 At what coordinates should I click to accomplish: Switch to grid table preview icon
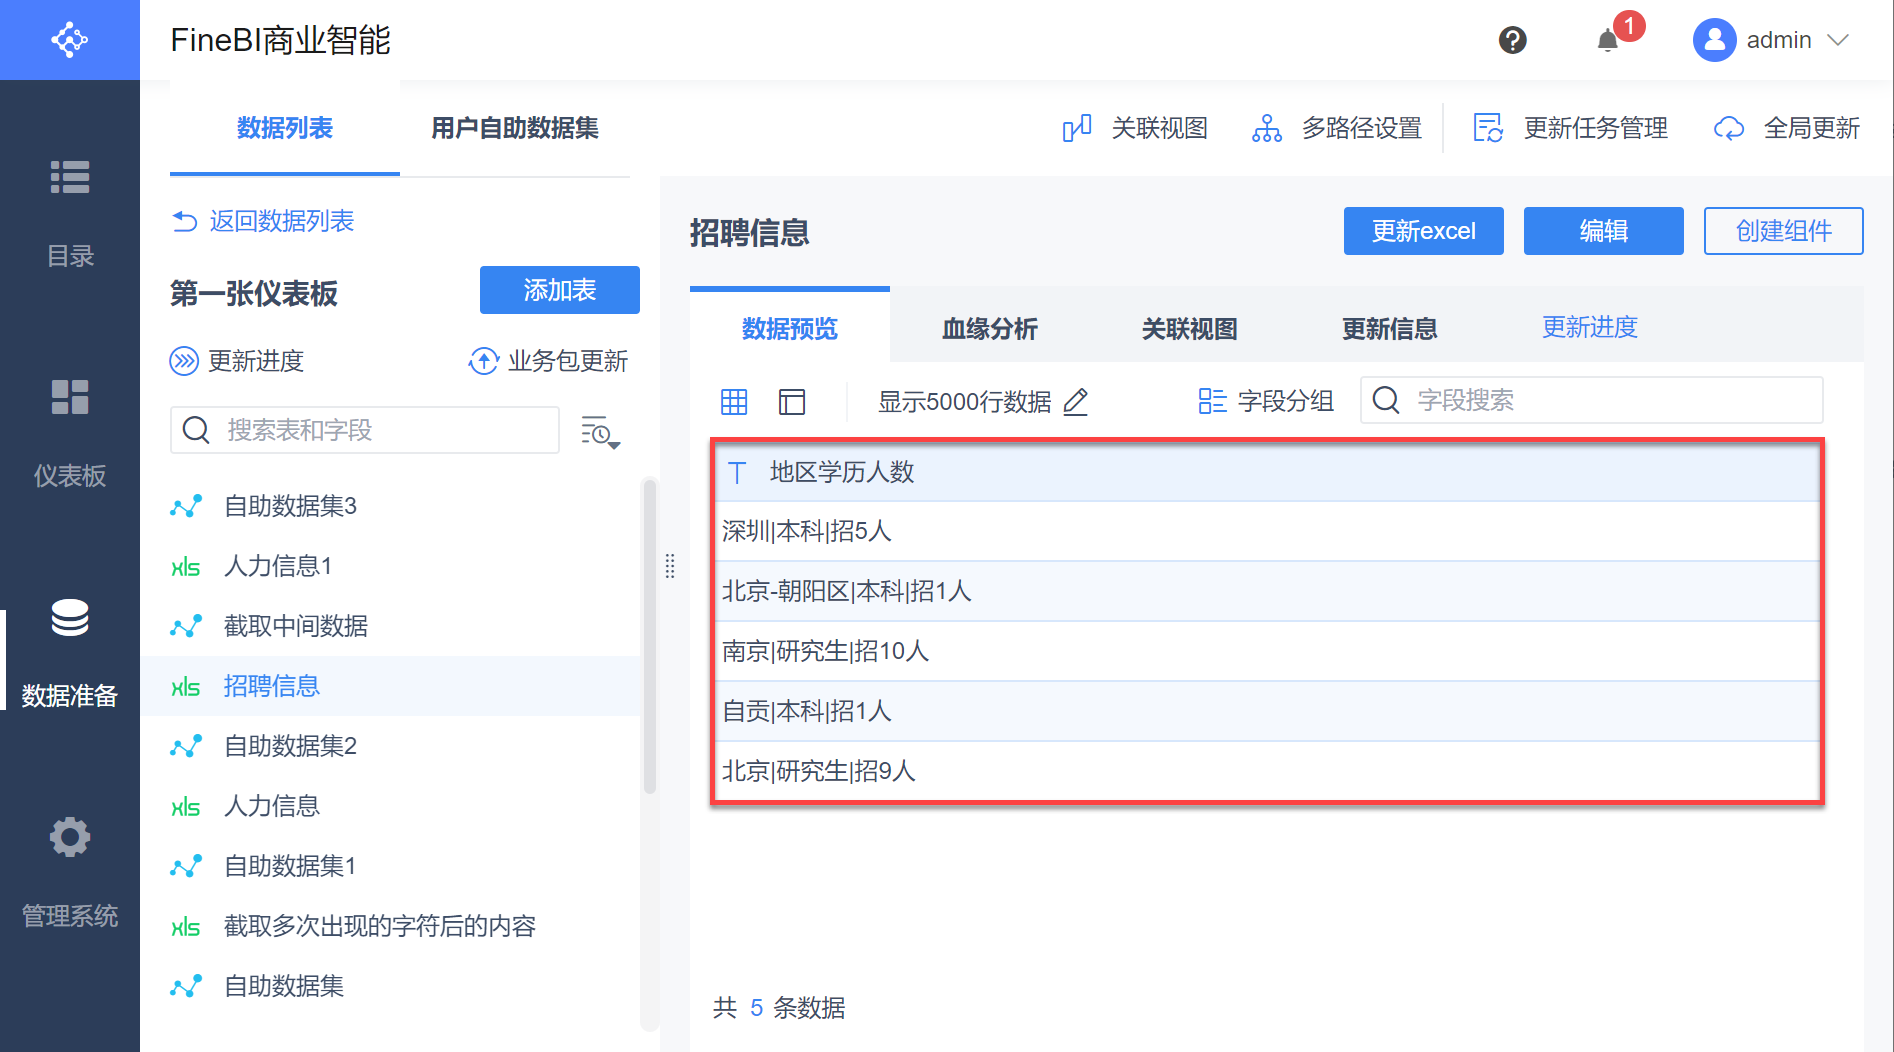pyautogui.click(x=734, y=402)
